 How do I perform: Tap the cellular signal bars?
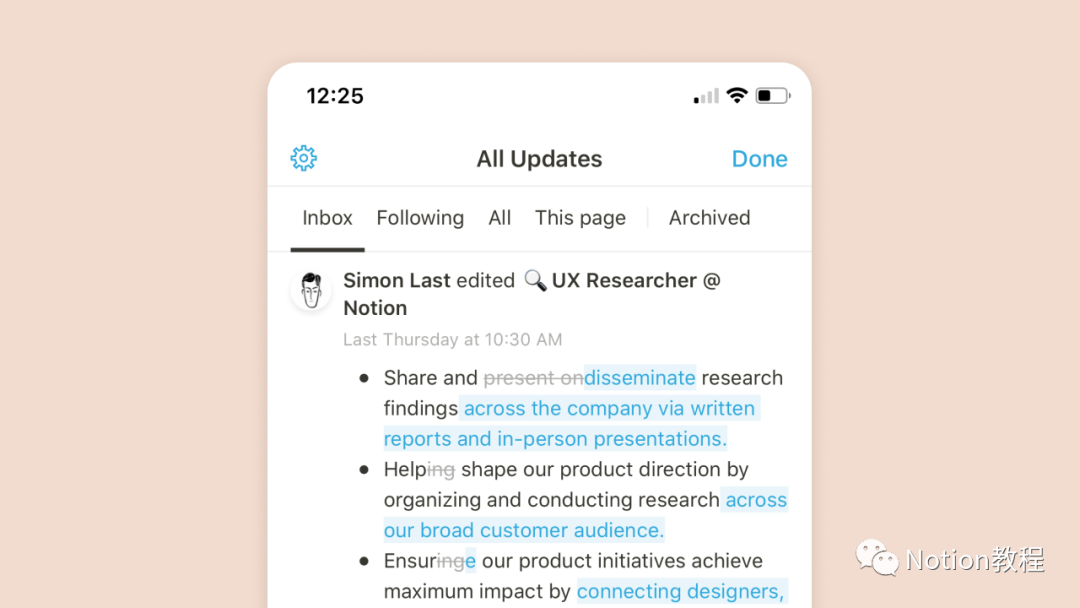point(706,97)
